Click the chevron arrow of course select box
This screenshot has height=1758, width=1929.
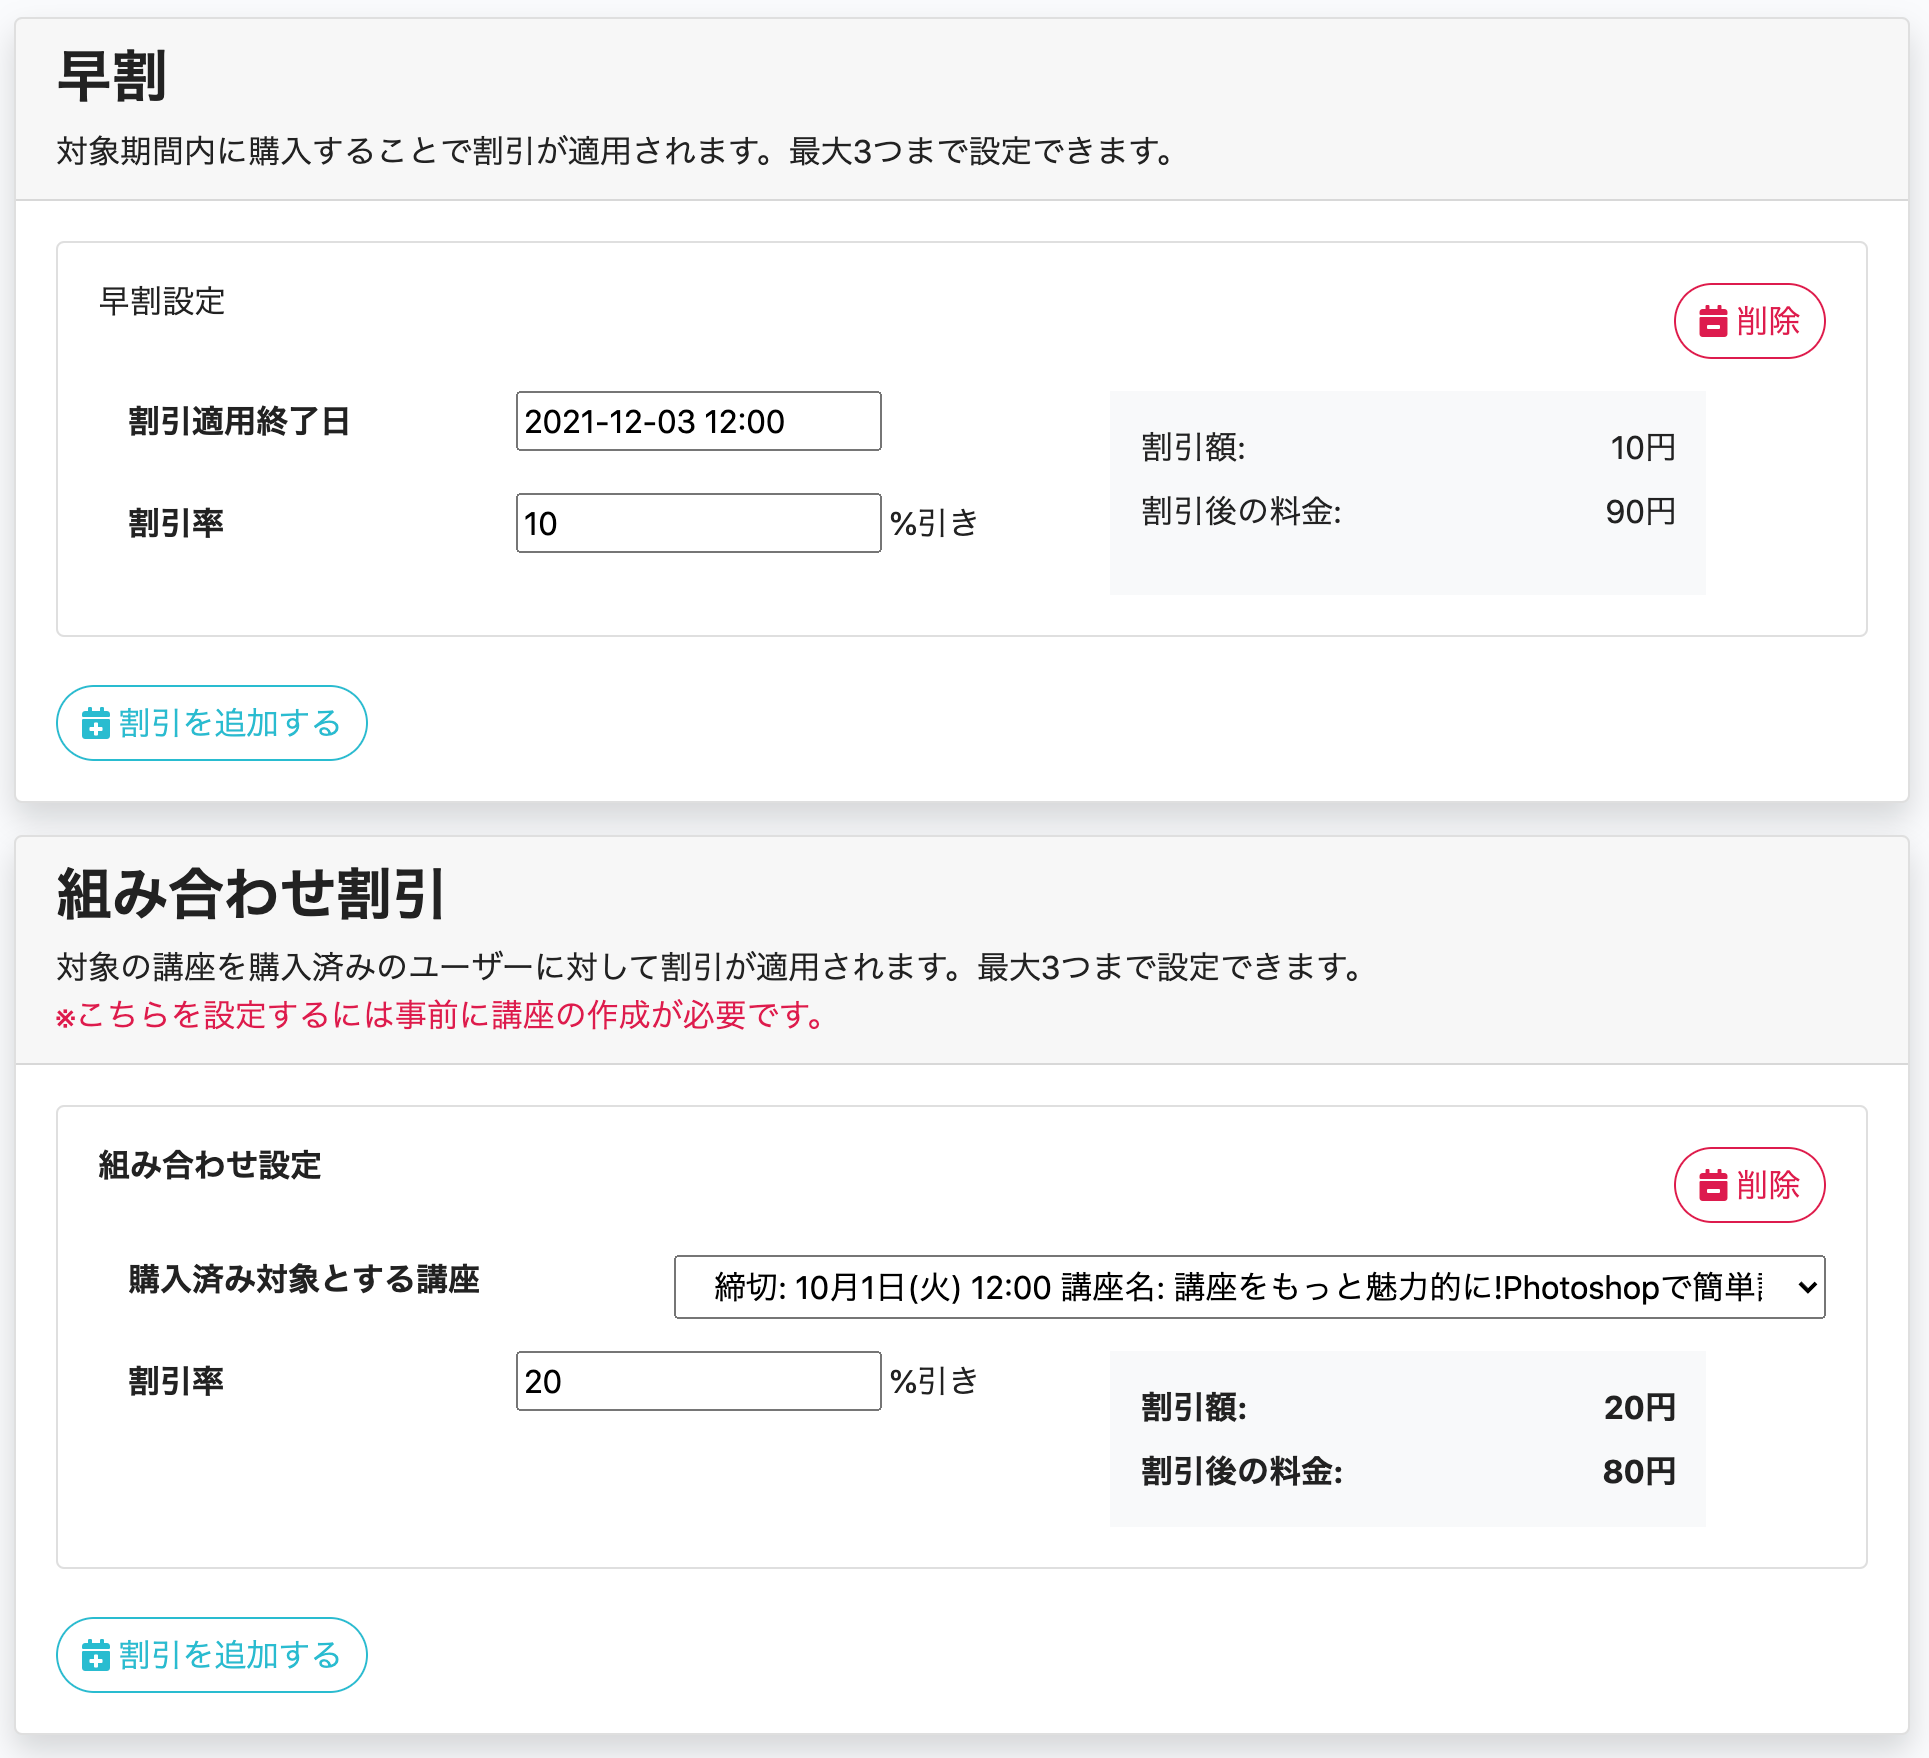pyautogui.click(x=1807, y=1287)
